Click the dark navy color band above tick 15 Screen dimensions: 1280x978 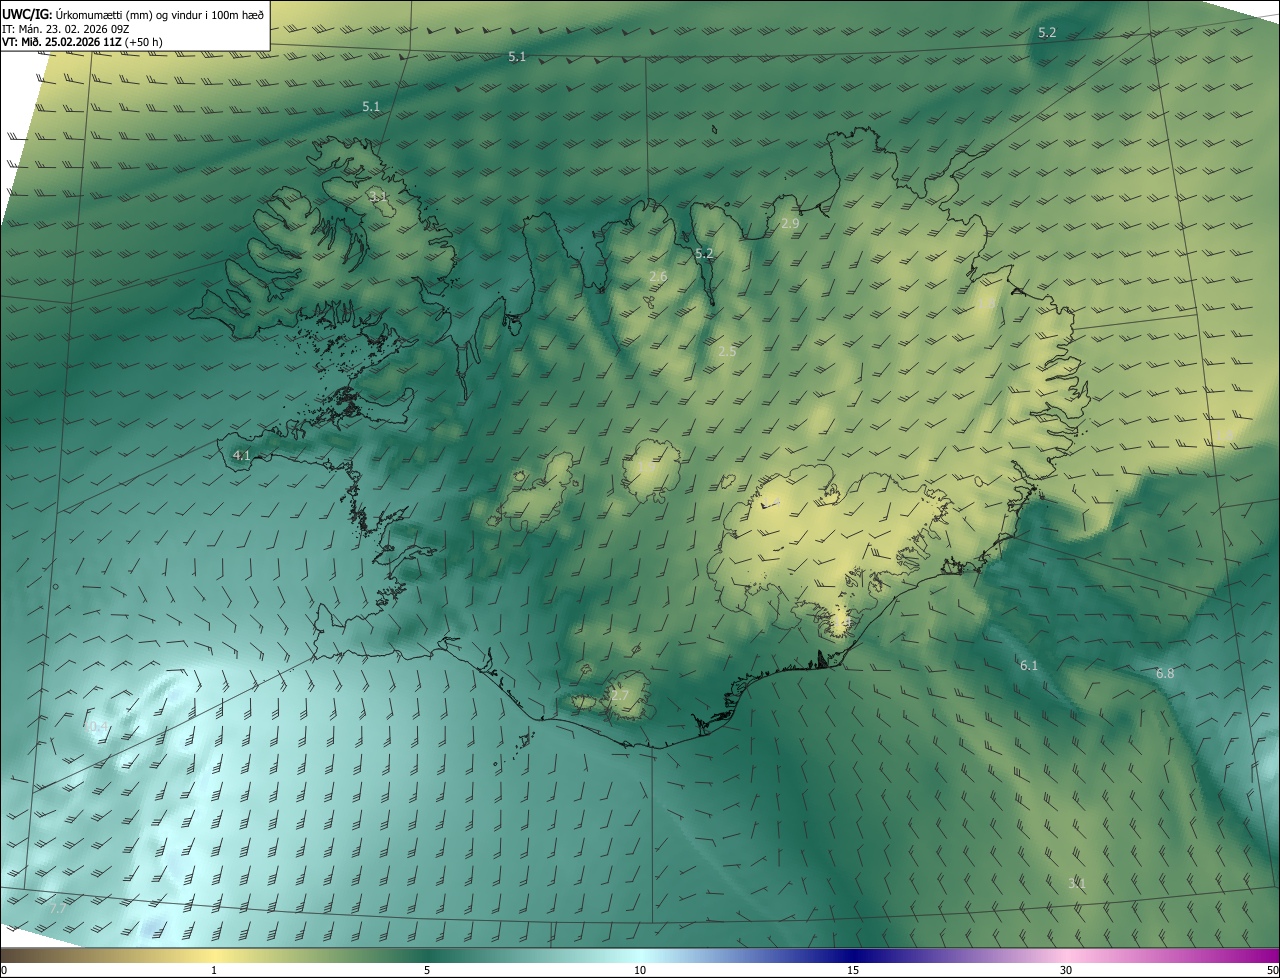(x=853, y=955)
